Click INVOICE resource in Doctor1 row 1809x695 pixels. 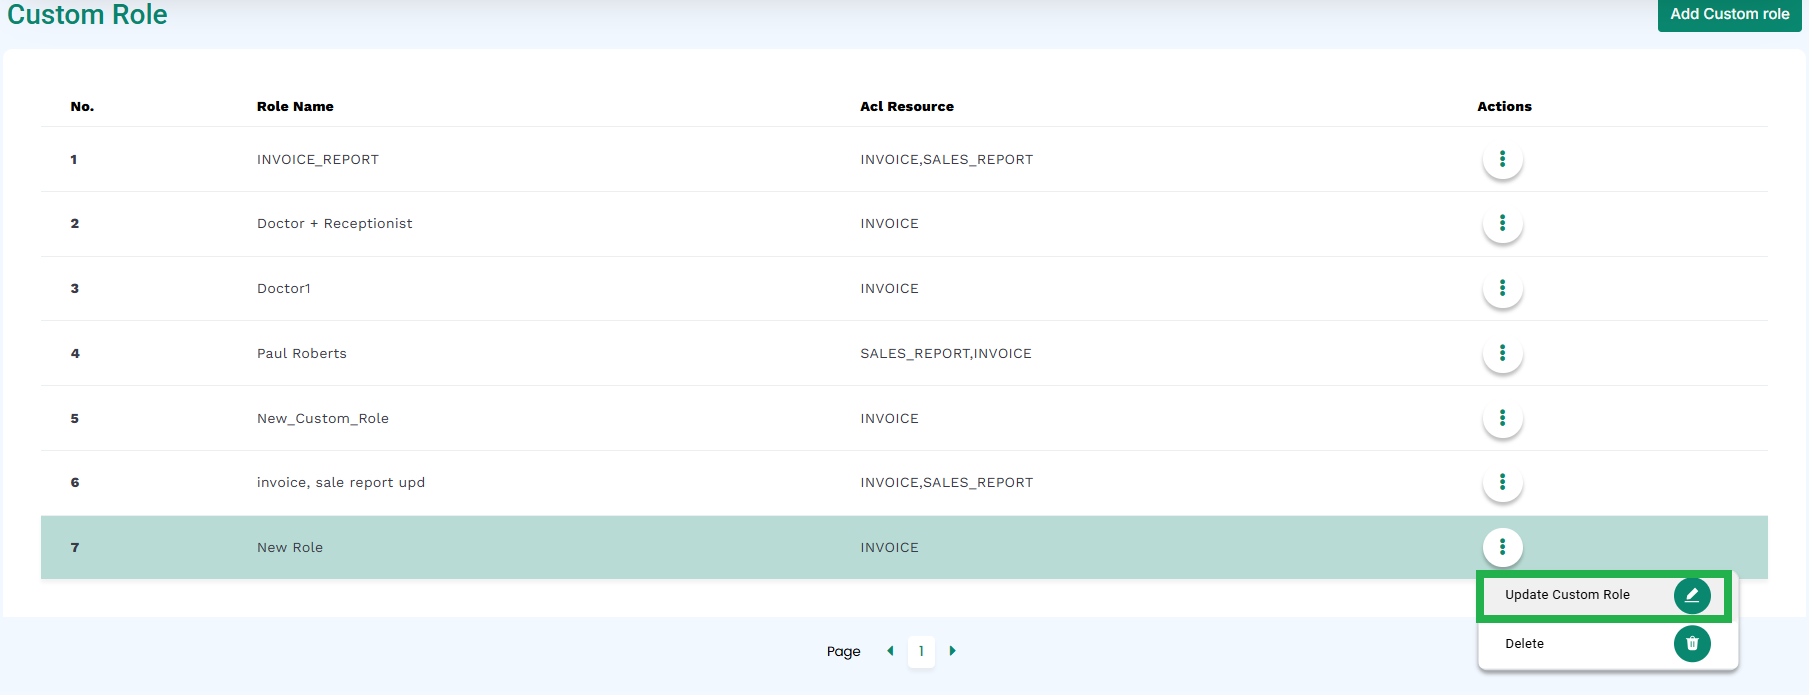pyautogui.click(x=889, y=288)
